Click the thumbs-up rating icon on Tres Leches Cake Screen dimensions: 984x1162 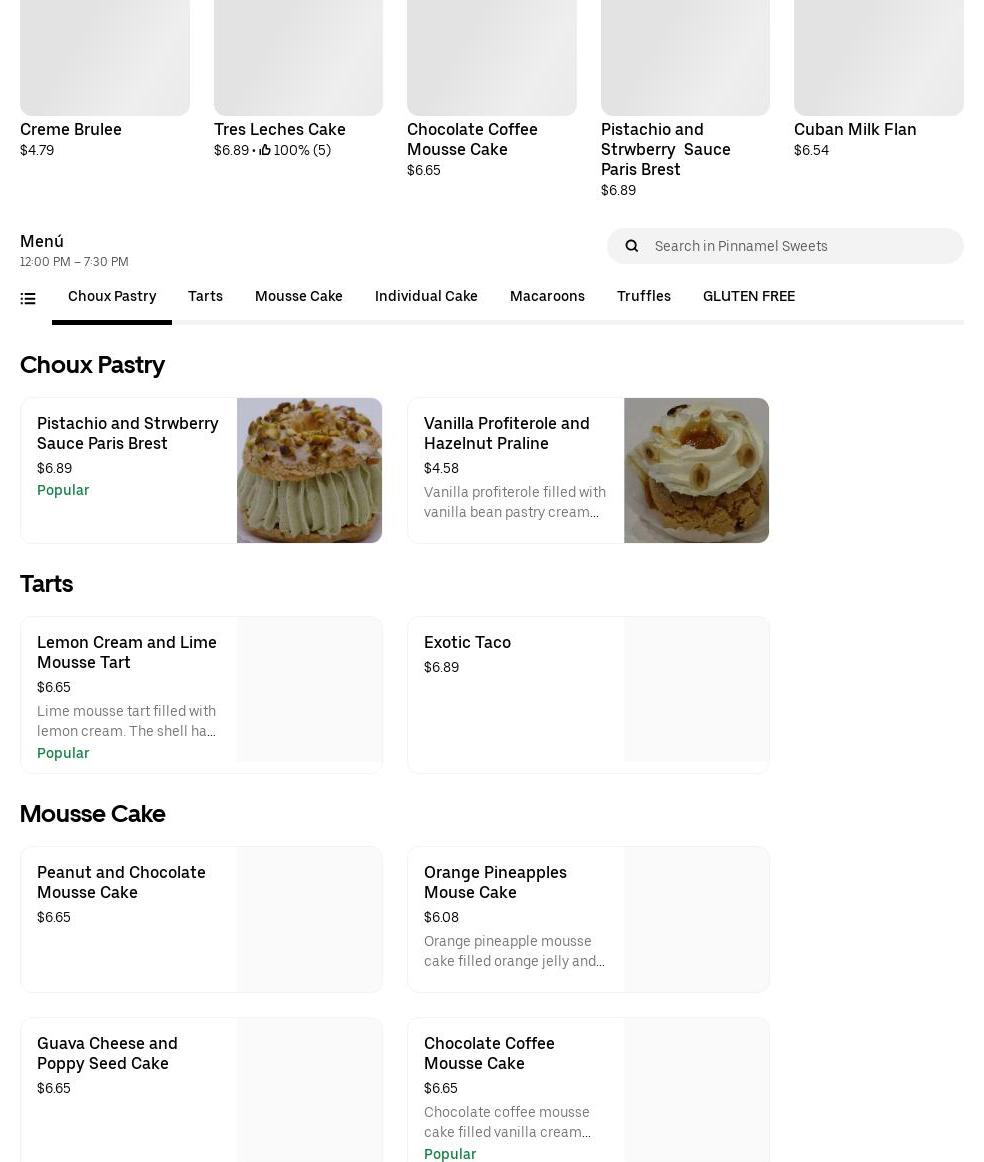tap(265, 151)
